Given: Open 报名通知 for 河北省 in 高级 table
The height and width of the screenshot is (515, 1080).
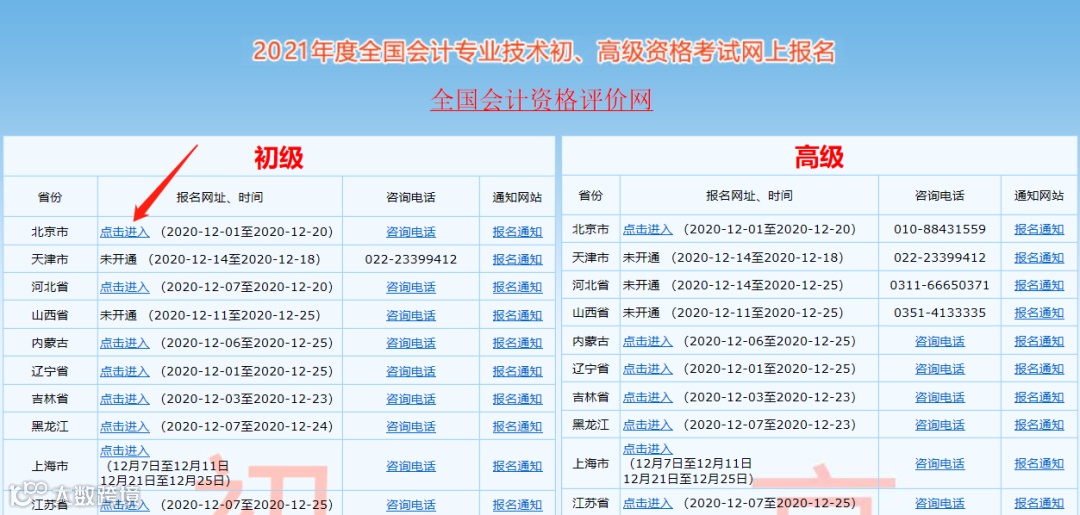Looking at the screenshot, I should (1039, 285).
